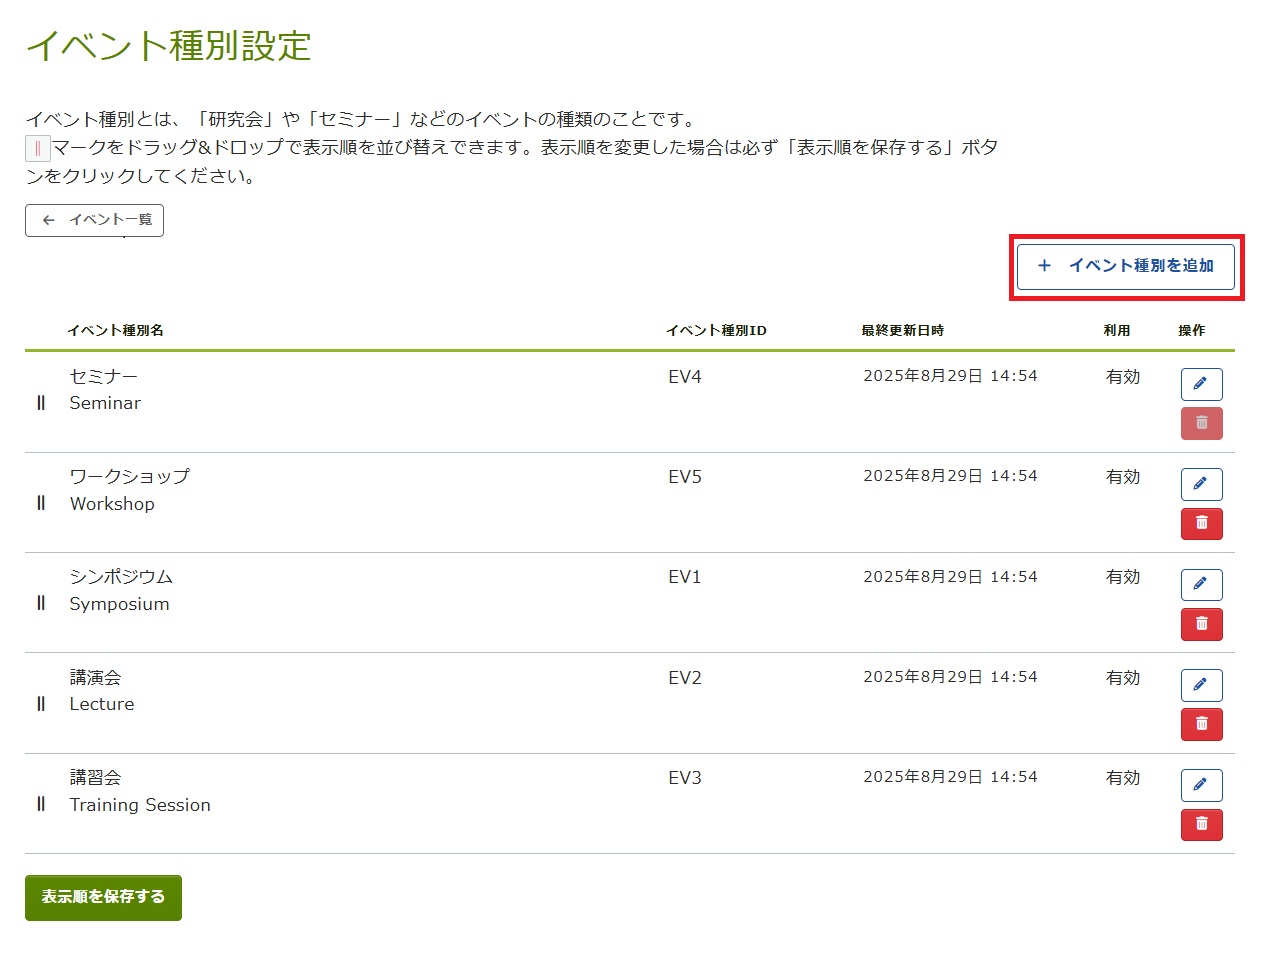Click the 最終更新日時 column header
Viewport: 1266px width, 958px height.
pyautogui.click(x=902, y=331)
